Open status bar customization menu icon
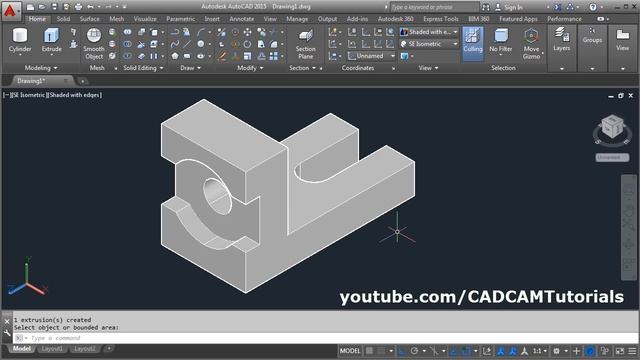This screenshot has width=640, height=360. click(x=632, y=351)
